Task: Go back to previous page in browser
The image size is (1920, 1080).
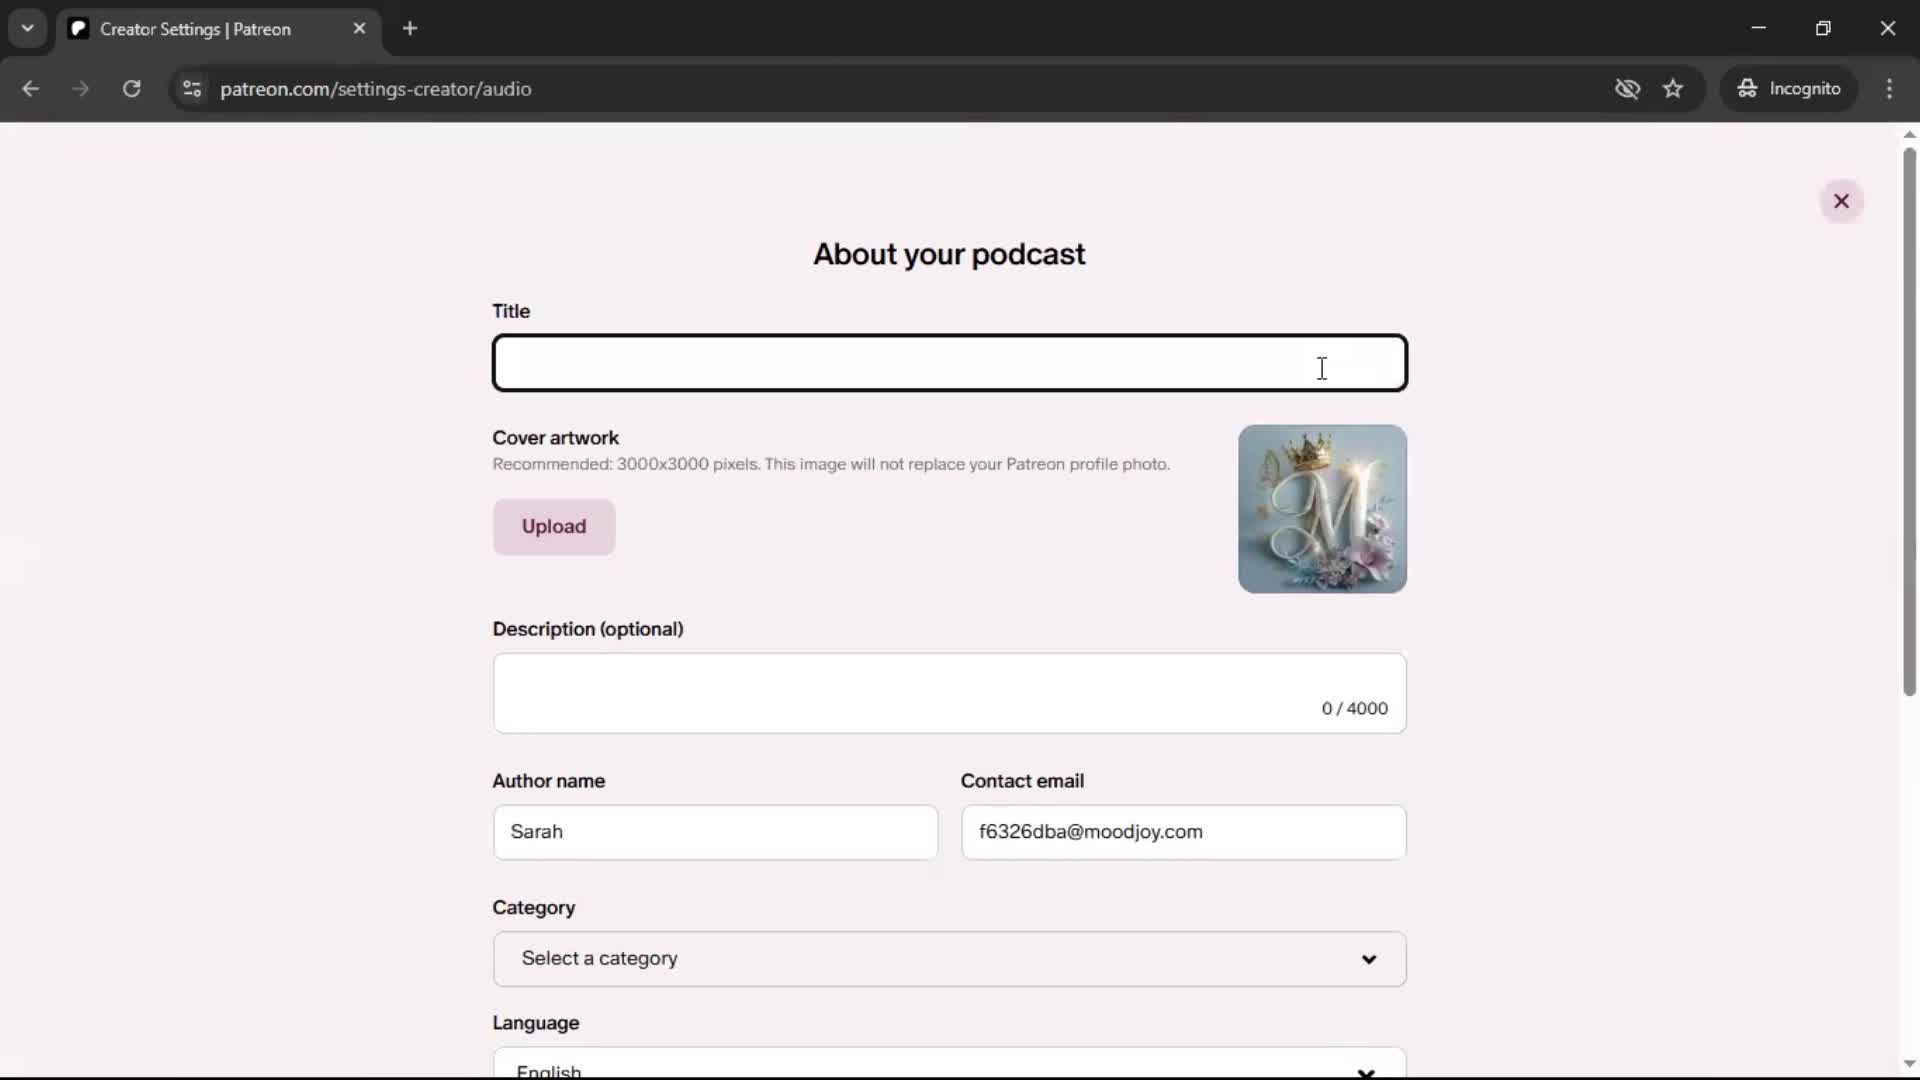Action: [x=30, y=89]
